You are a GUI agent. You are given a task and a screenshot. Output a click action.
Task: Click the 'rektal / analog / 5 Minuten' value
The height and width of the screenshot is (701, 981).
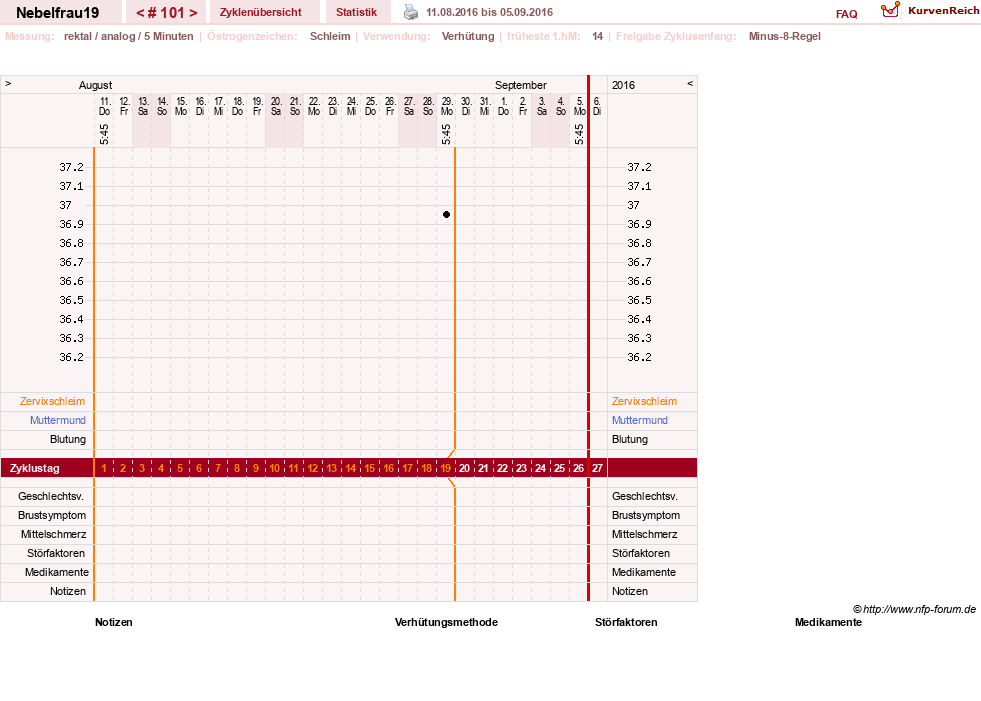tap(128, 36)
